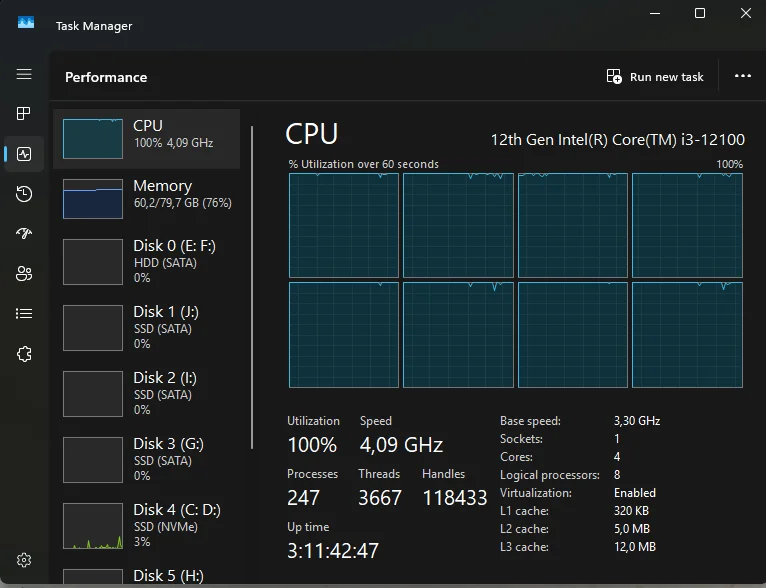Select CPU in the performance list
Image resolution: width=766 pixels, height=588 pixels.
(x=147, y=139)
